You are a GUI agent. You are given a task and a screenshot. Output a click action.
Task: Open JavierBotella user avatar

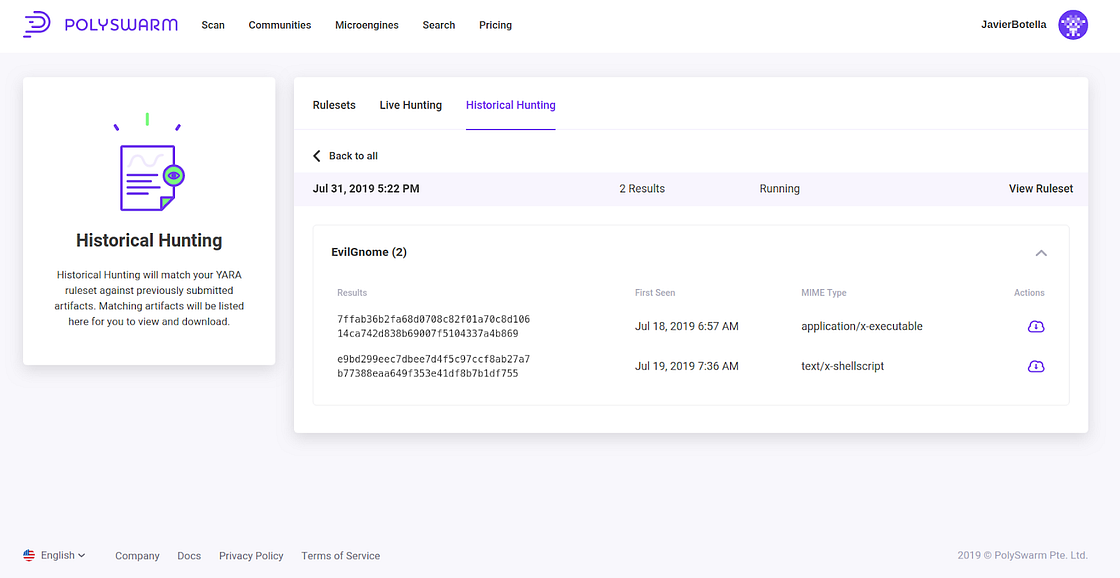[1073, 25]
